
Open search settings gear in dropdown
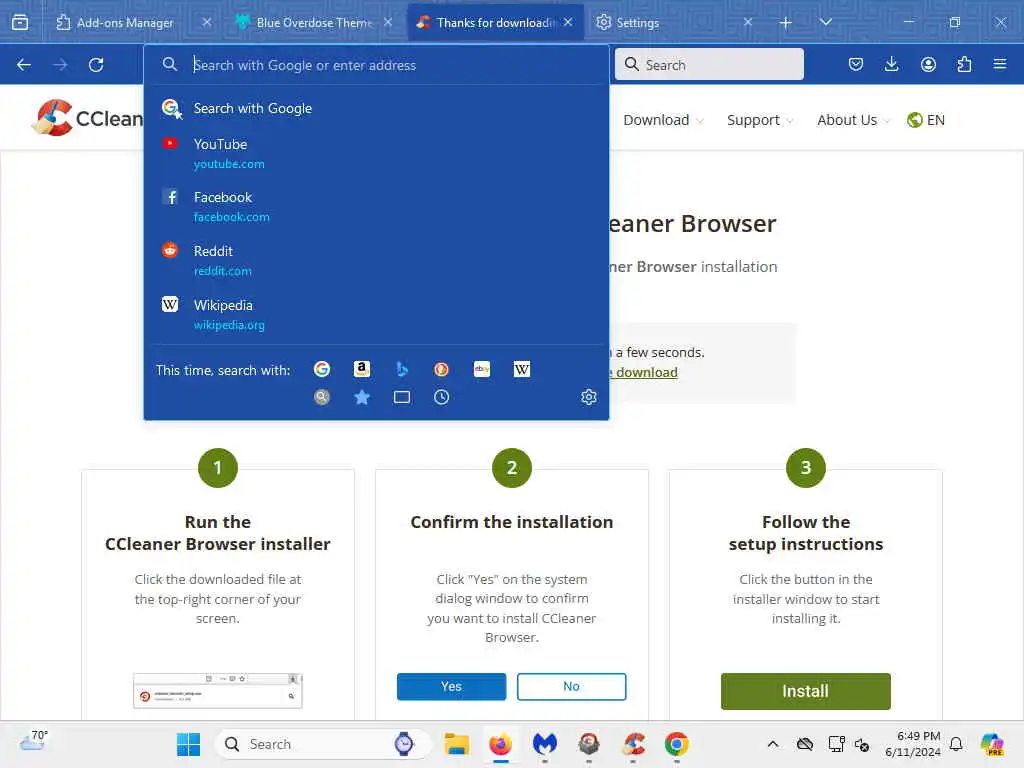point(588,397)
